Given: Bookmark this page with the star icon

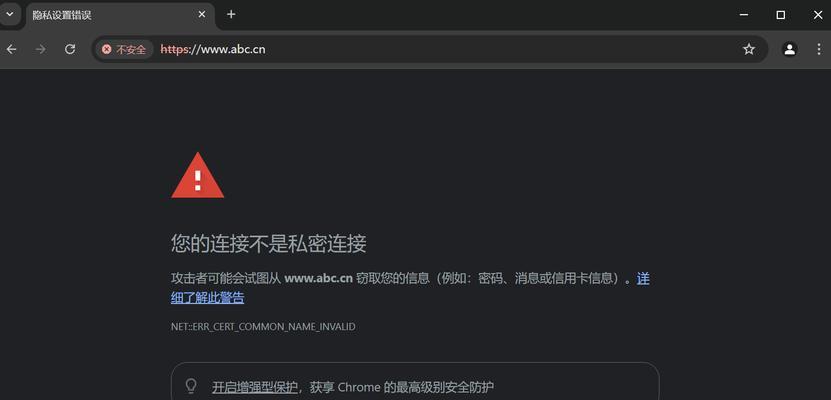Looking at the screenshot, I should (x=748, y=49).
